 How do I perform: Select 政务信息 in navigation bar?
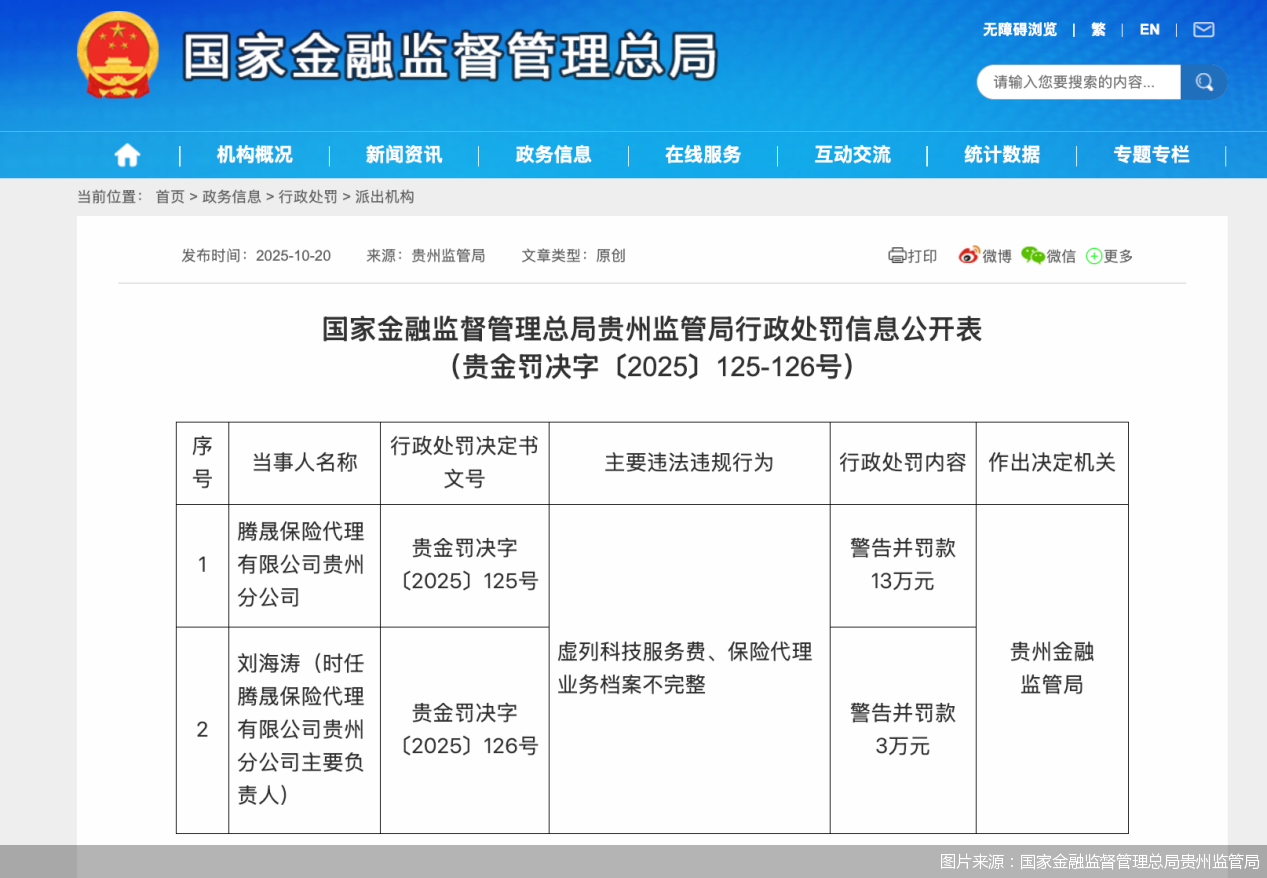pos(553,155)
